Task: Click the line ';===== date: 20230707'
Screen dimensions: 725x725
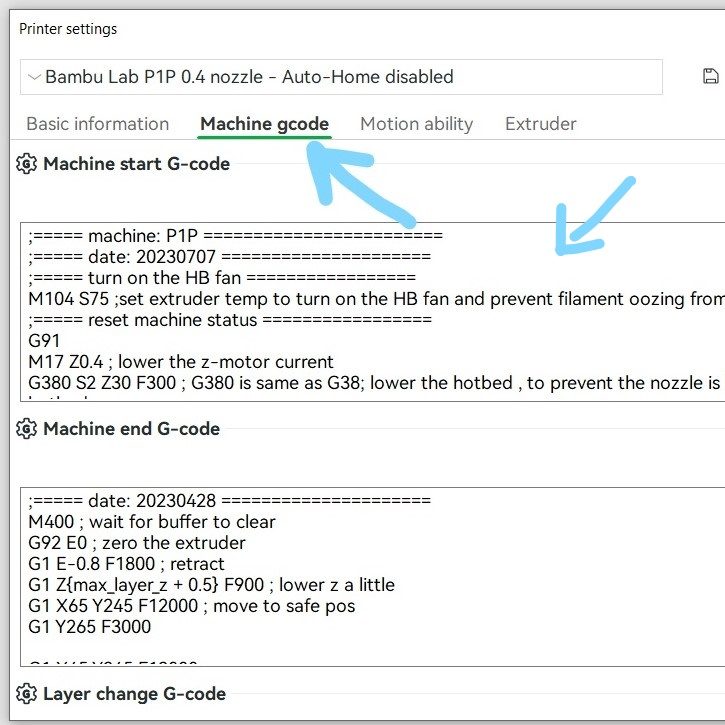Action: pos(229,257)
